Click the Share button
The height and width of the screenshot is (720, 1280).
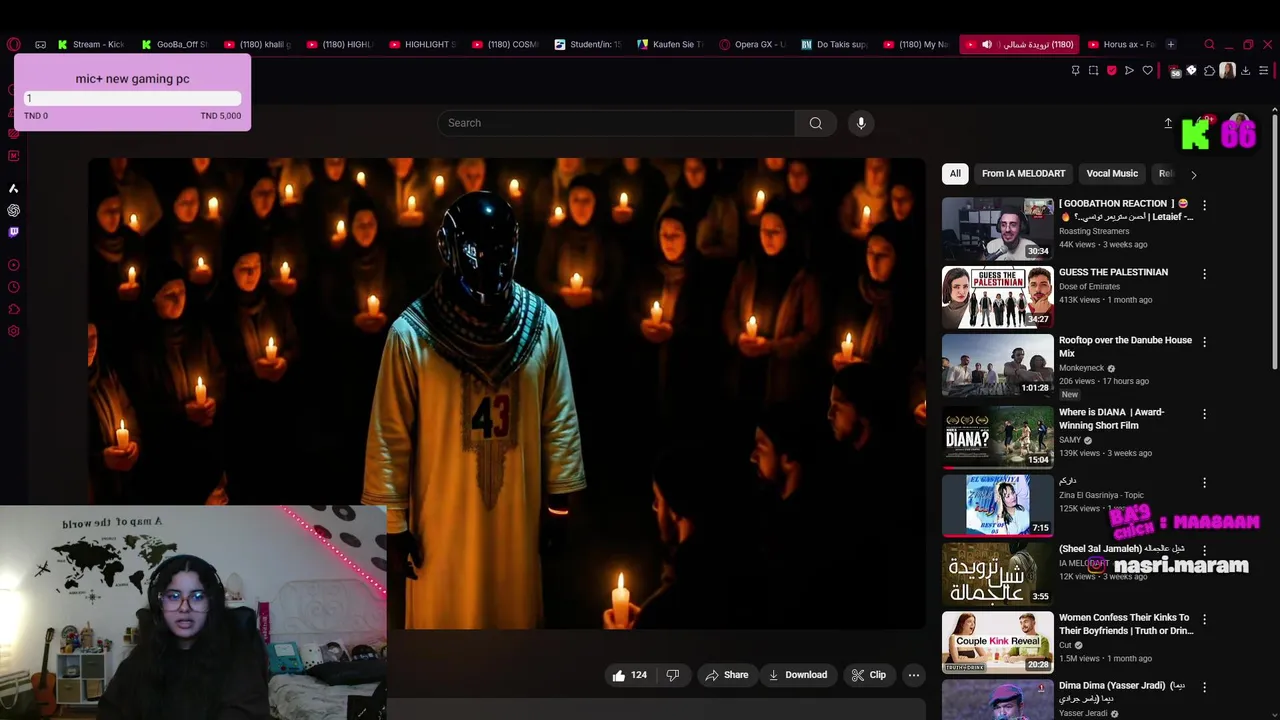726,675
